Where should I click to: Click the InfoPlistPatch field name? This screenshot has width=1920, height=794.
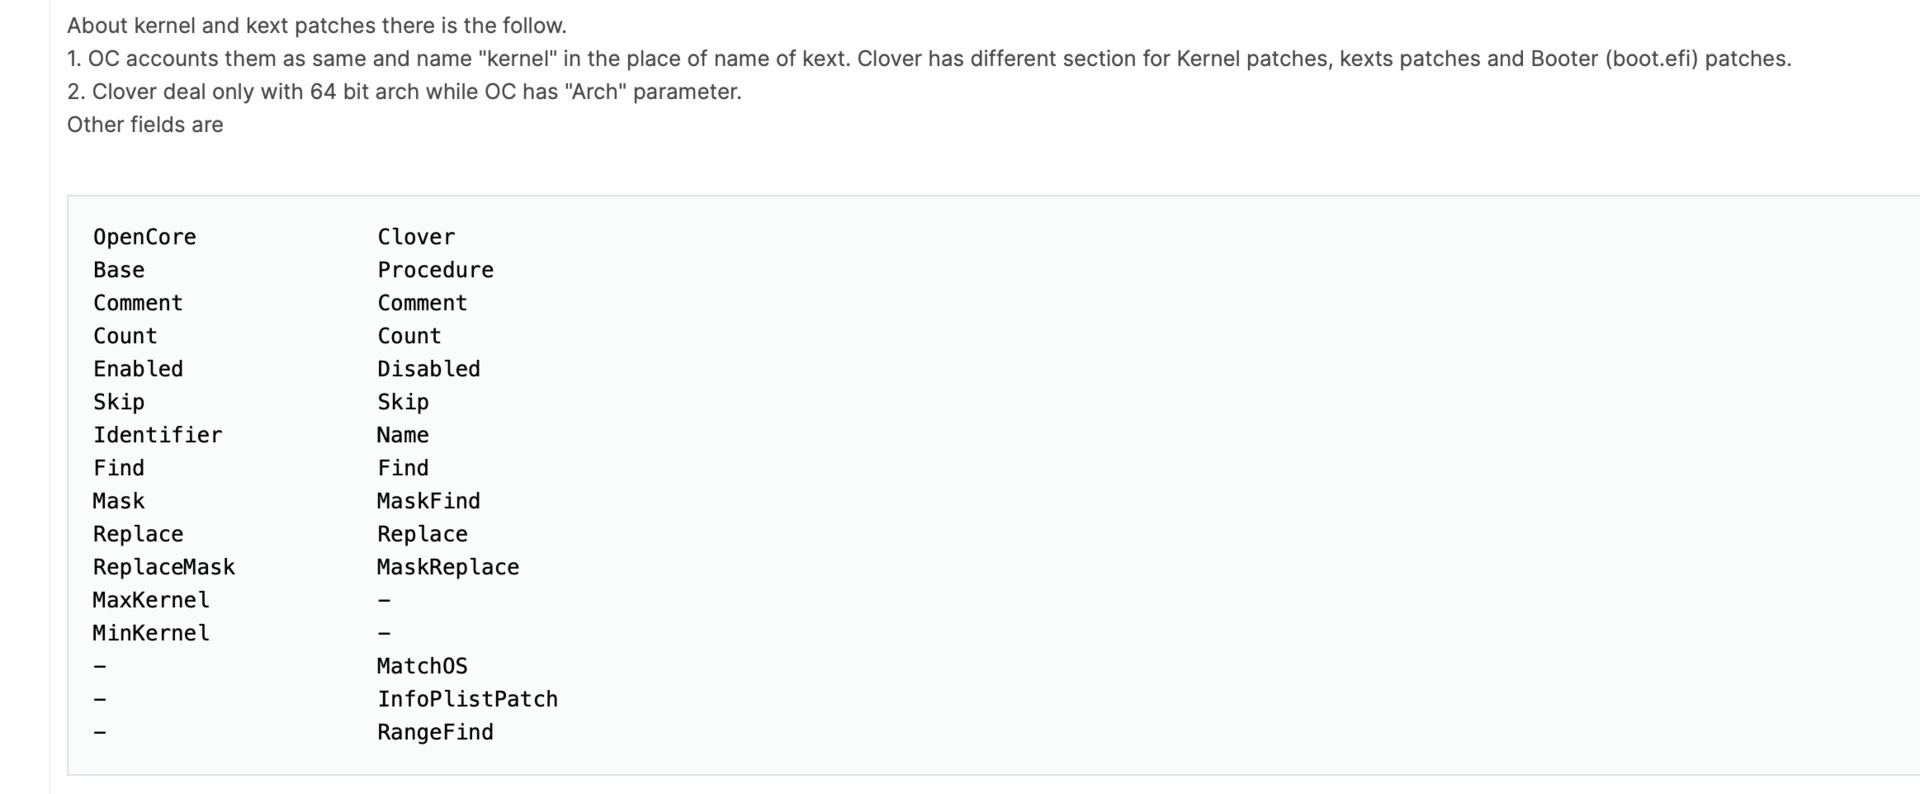tap(467, 699)
